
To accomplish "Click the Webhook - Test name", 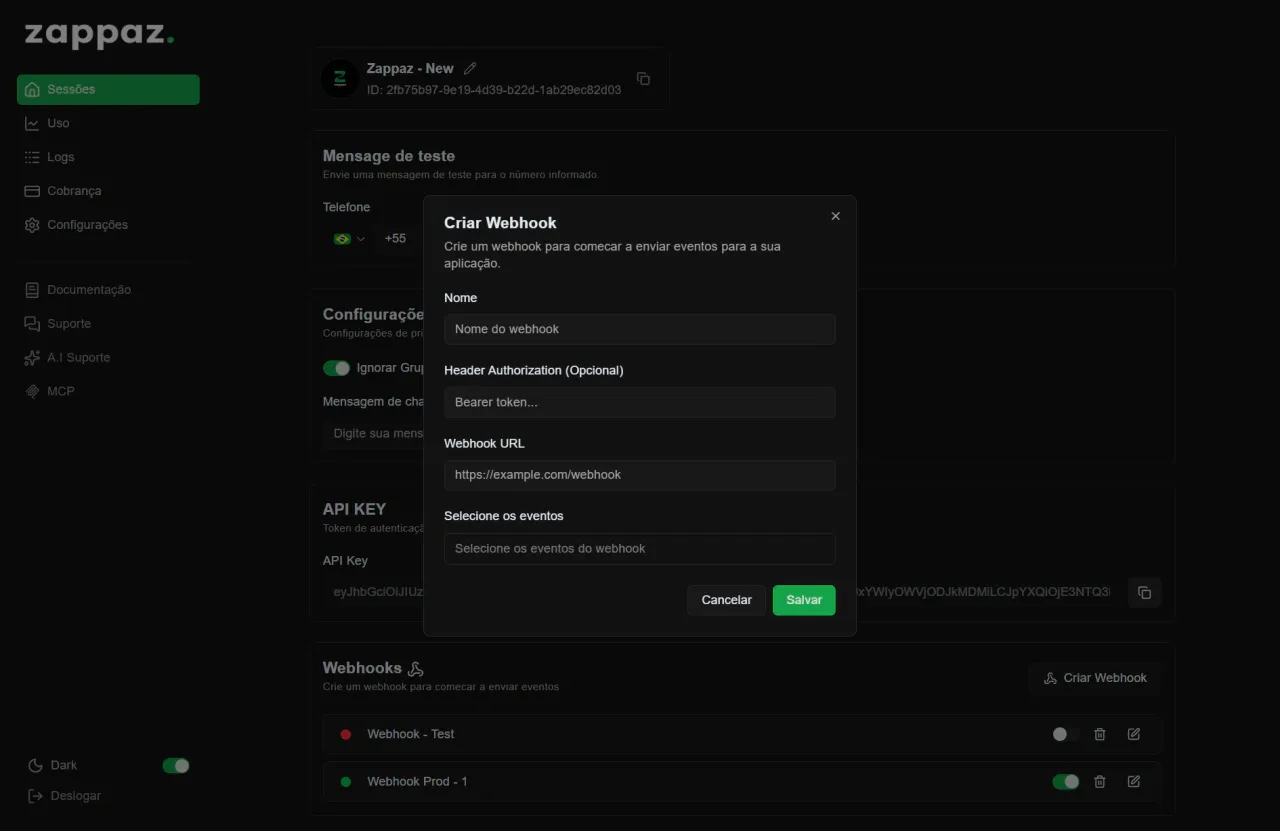I will point(410,734).
